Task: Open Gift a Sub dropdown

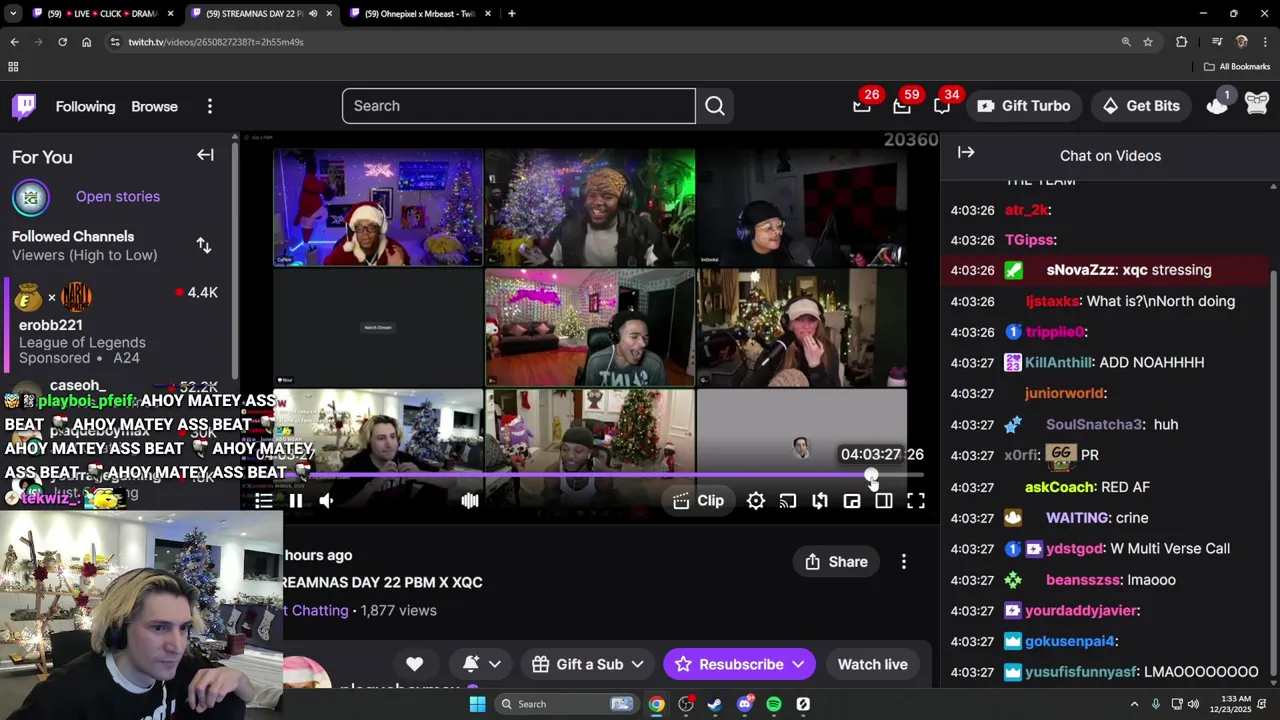Action: [x=587, y=664]
